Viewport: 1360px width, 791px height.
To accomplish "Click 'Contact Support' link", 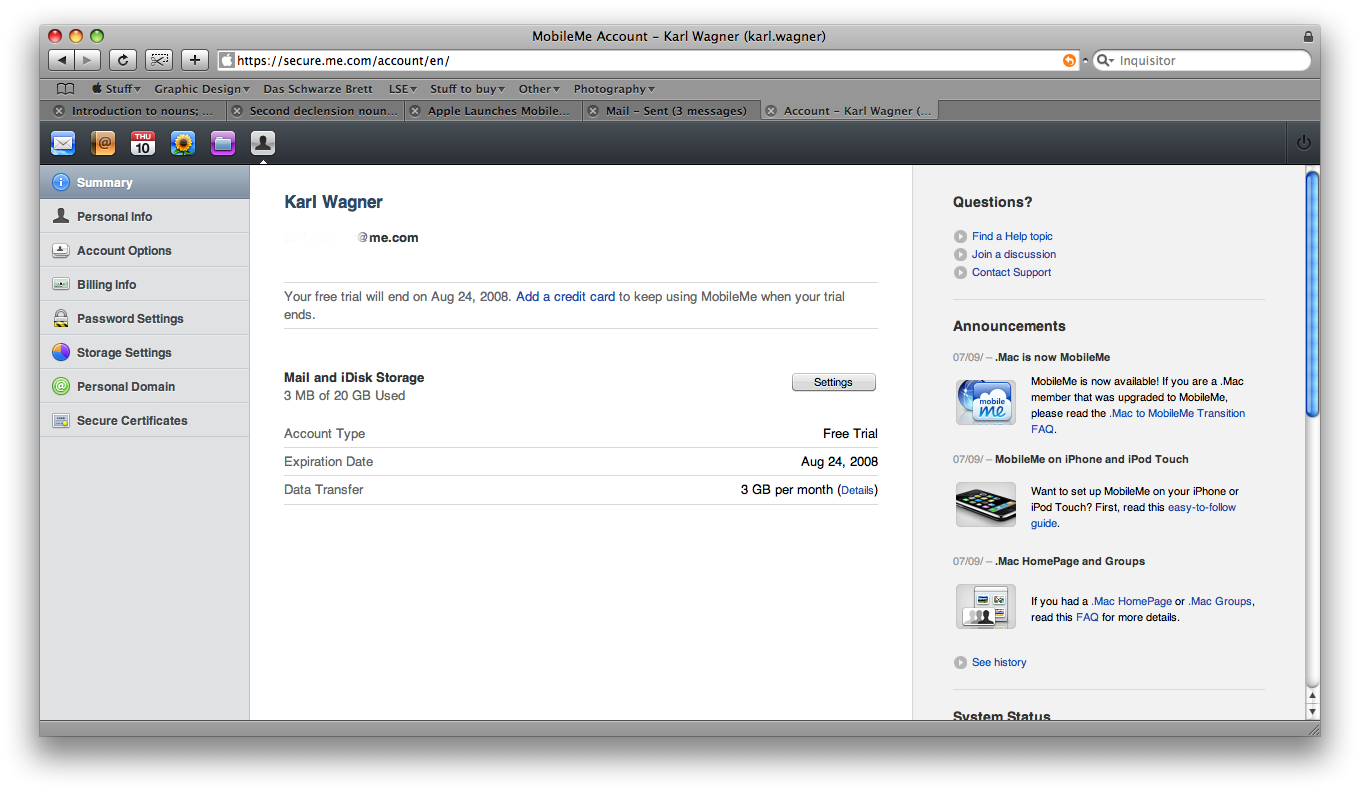I will click(x=1011, y=272).
